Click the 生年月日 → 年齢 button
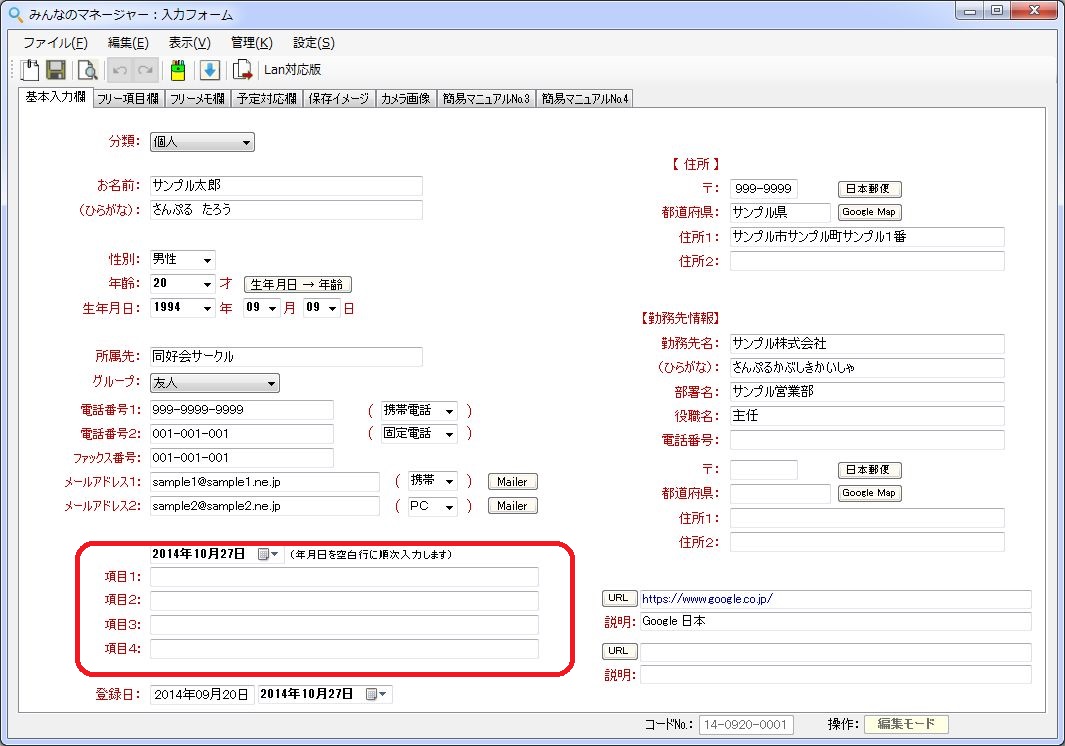The height and width of the screenshot is (746, 1065). pos(298,284)
